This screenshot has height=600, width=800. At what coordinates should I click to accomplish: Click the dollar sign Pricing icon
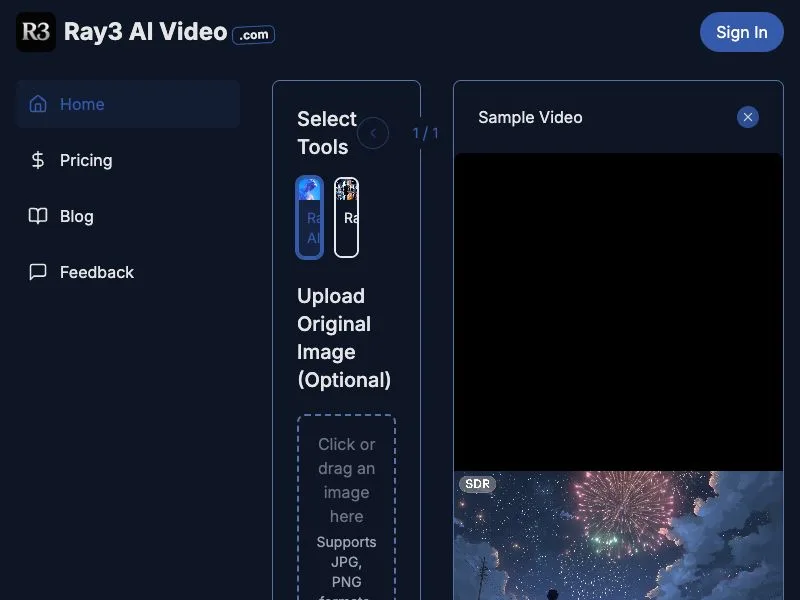[38, 160]
